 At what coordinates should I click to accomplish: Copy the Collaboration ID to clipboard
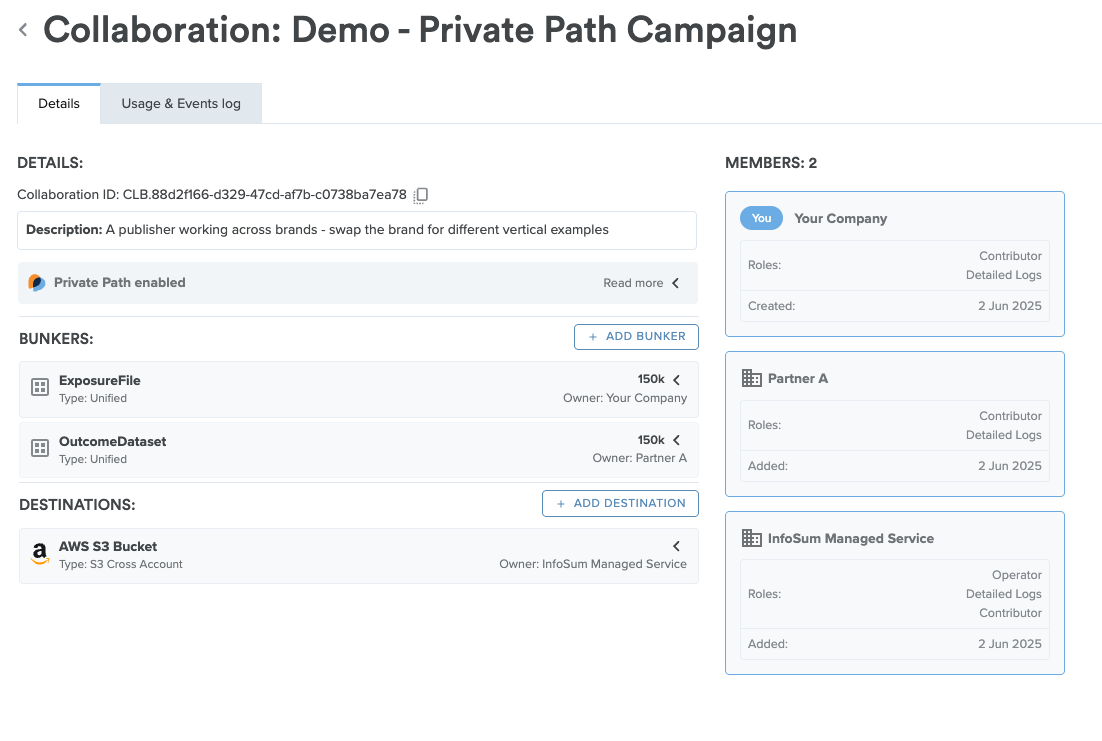tap(421, 195)
